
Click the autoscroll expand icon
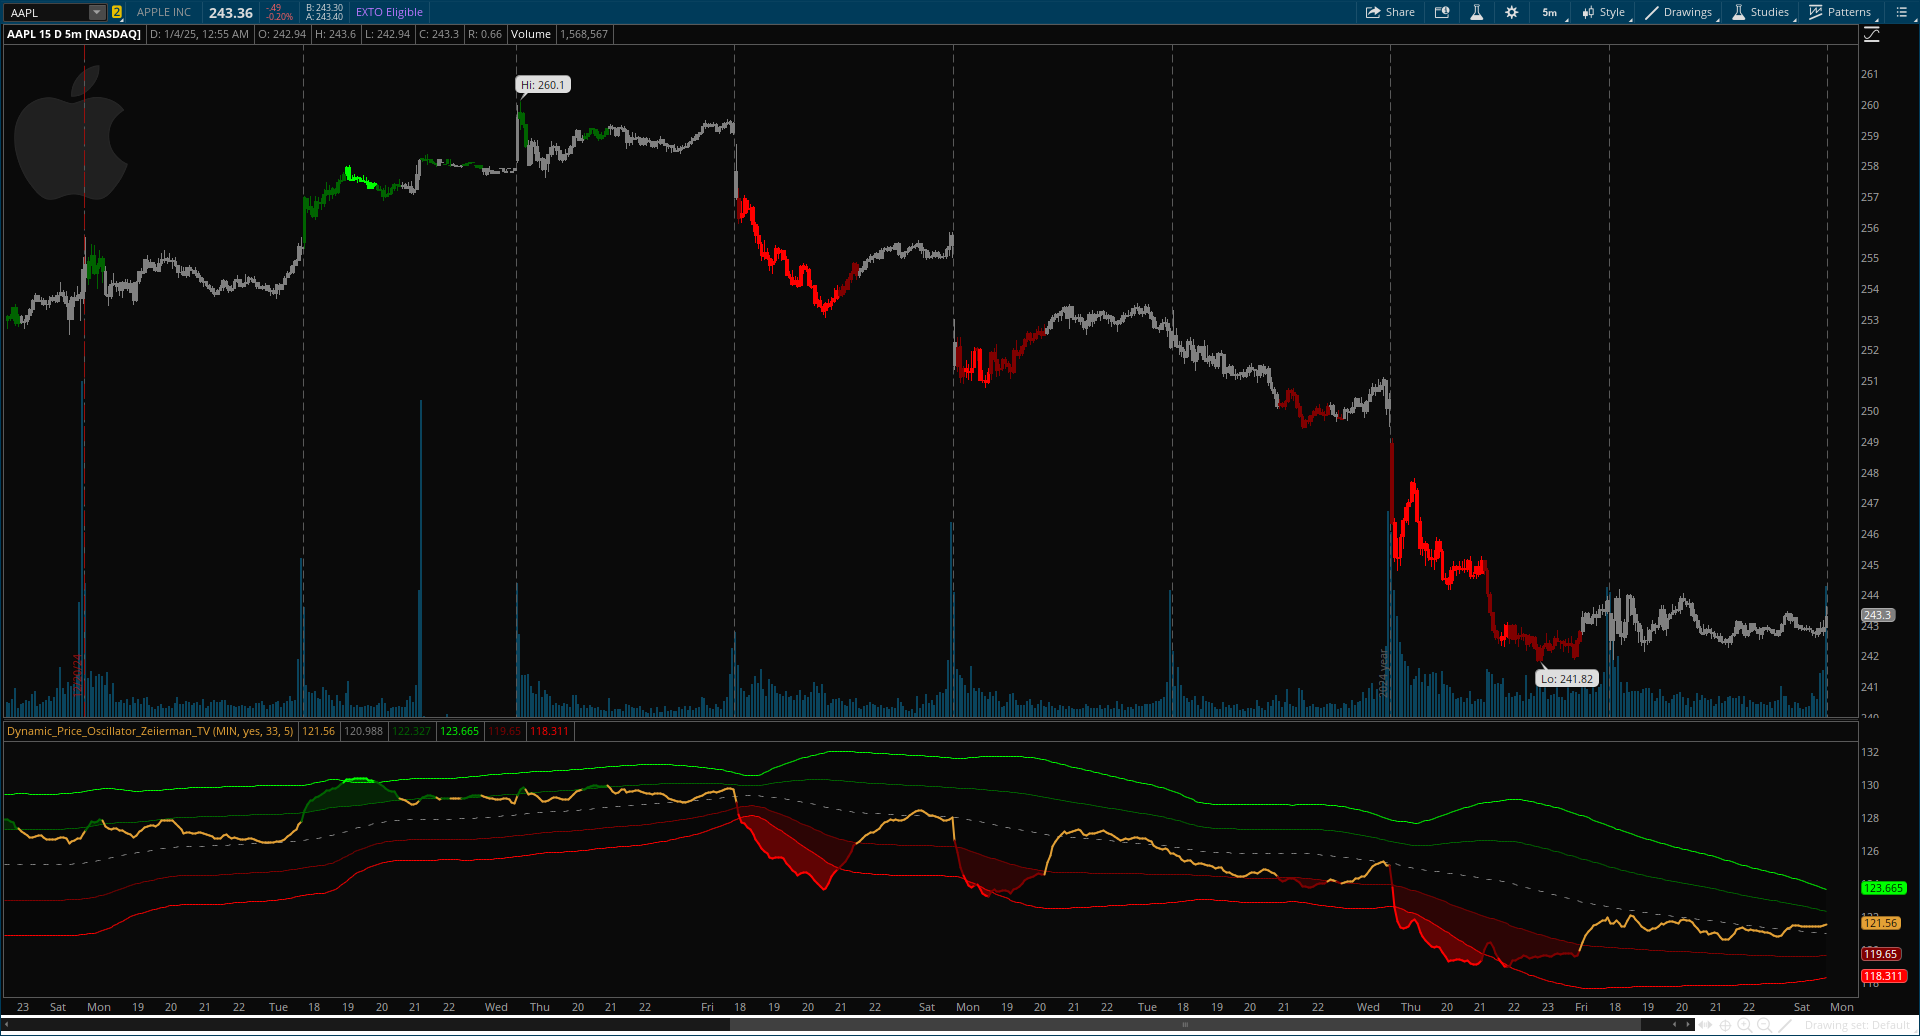pos(1707,1025)
